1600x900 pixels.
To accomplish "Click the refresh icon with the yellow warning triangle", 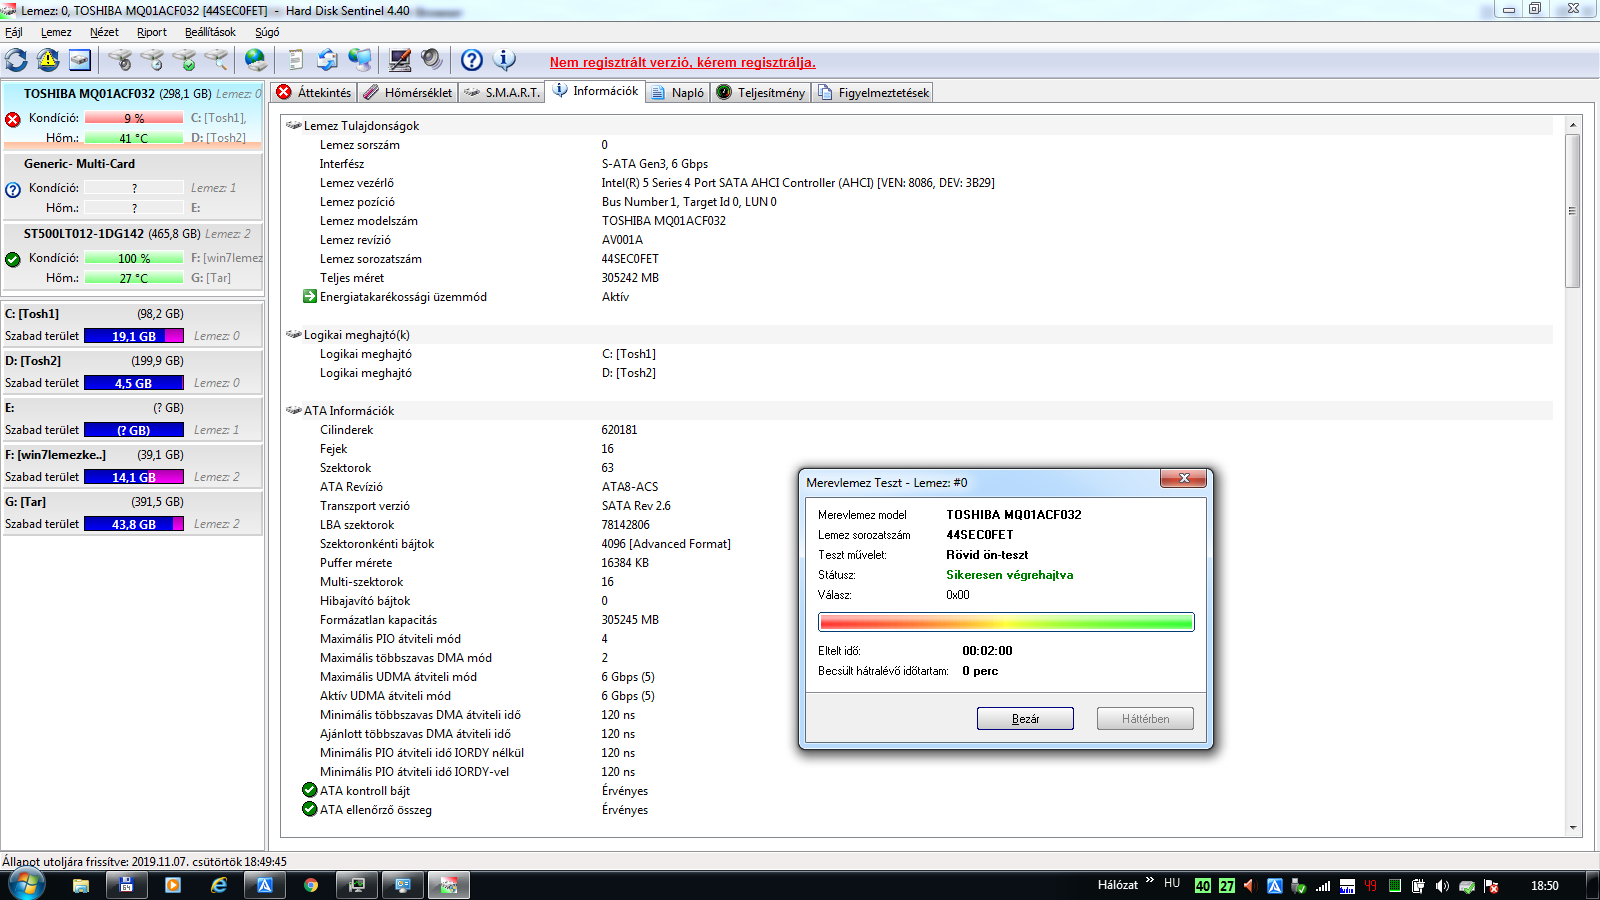I will [x=48, y=60].
